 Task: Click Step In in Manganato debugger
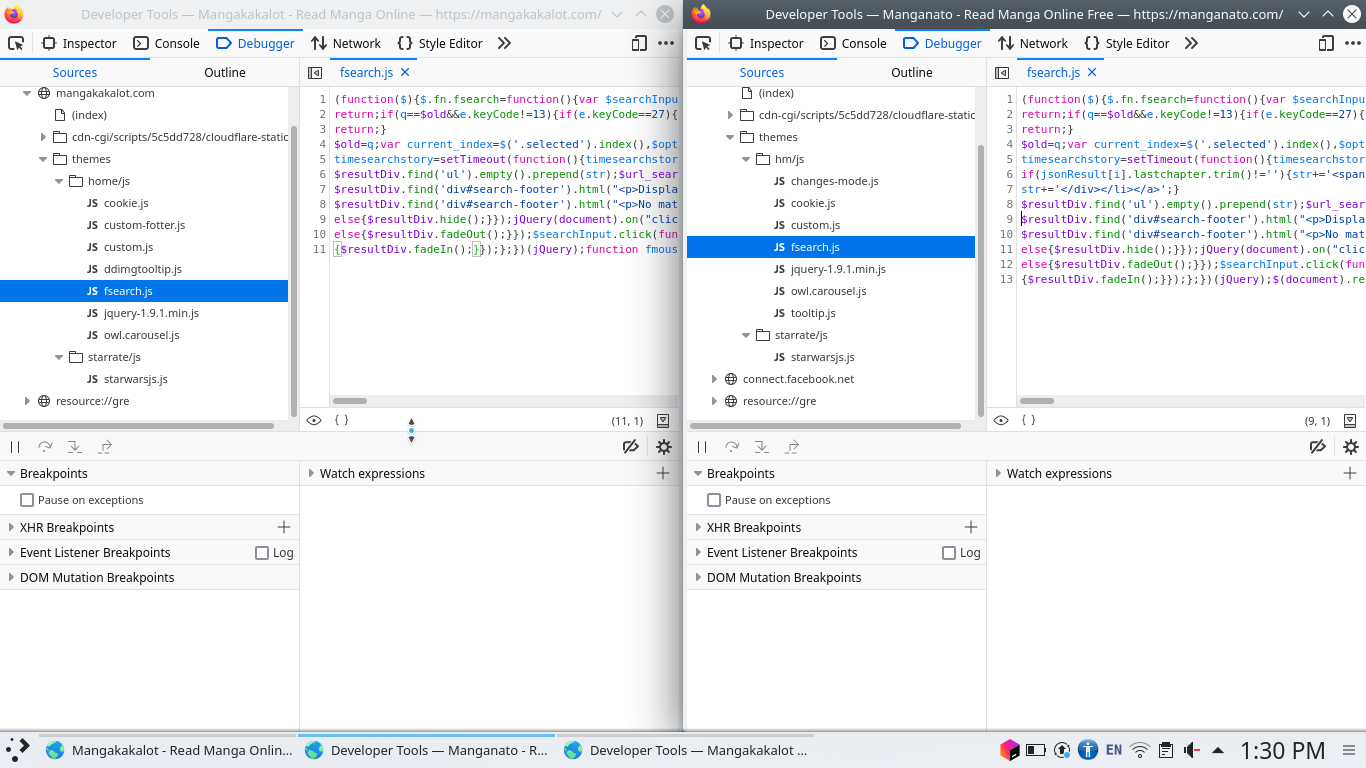coord(762,447)
